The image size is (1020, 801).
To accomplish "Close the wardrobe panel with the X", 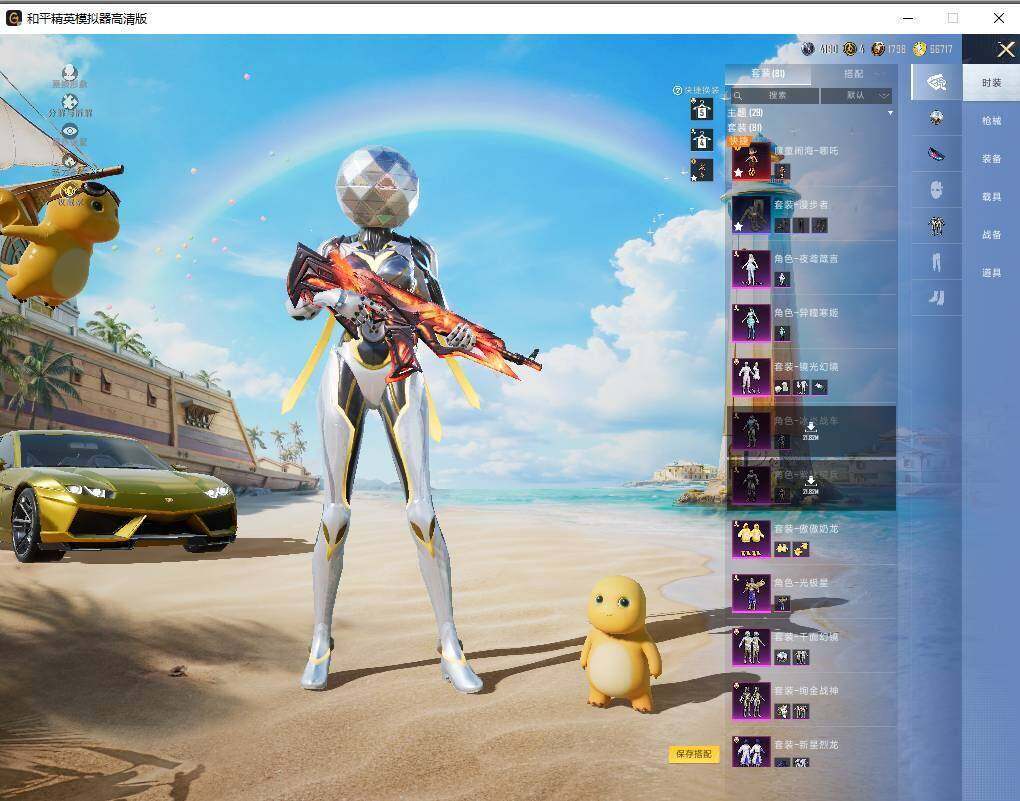I will pos(1006,49).
